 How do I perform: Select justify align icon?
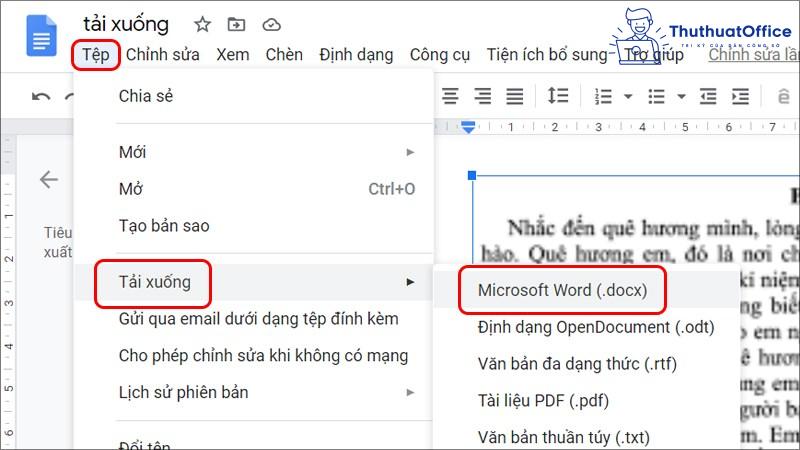tap(515, 96)
